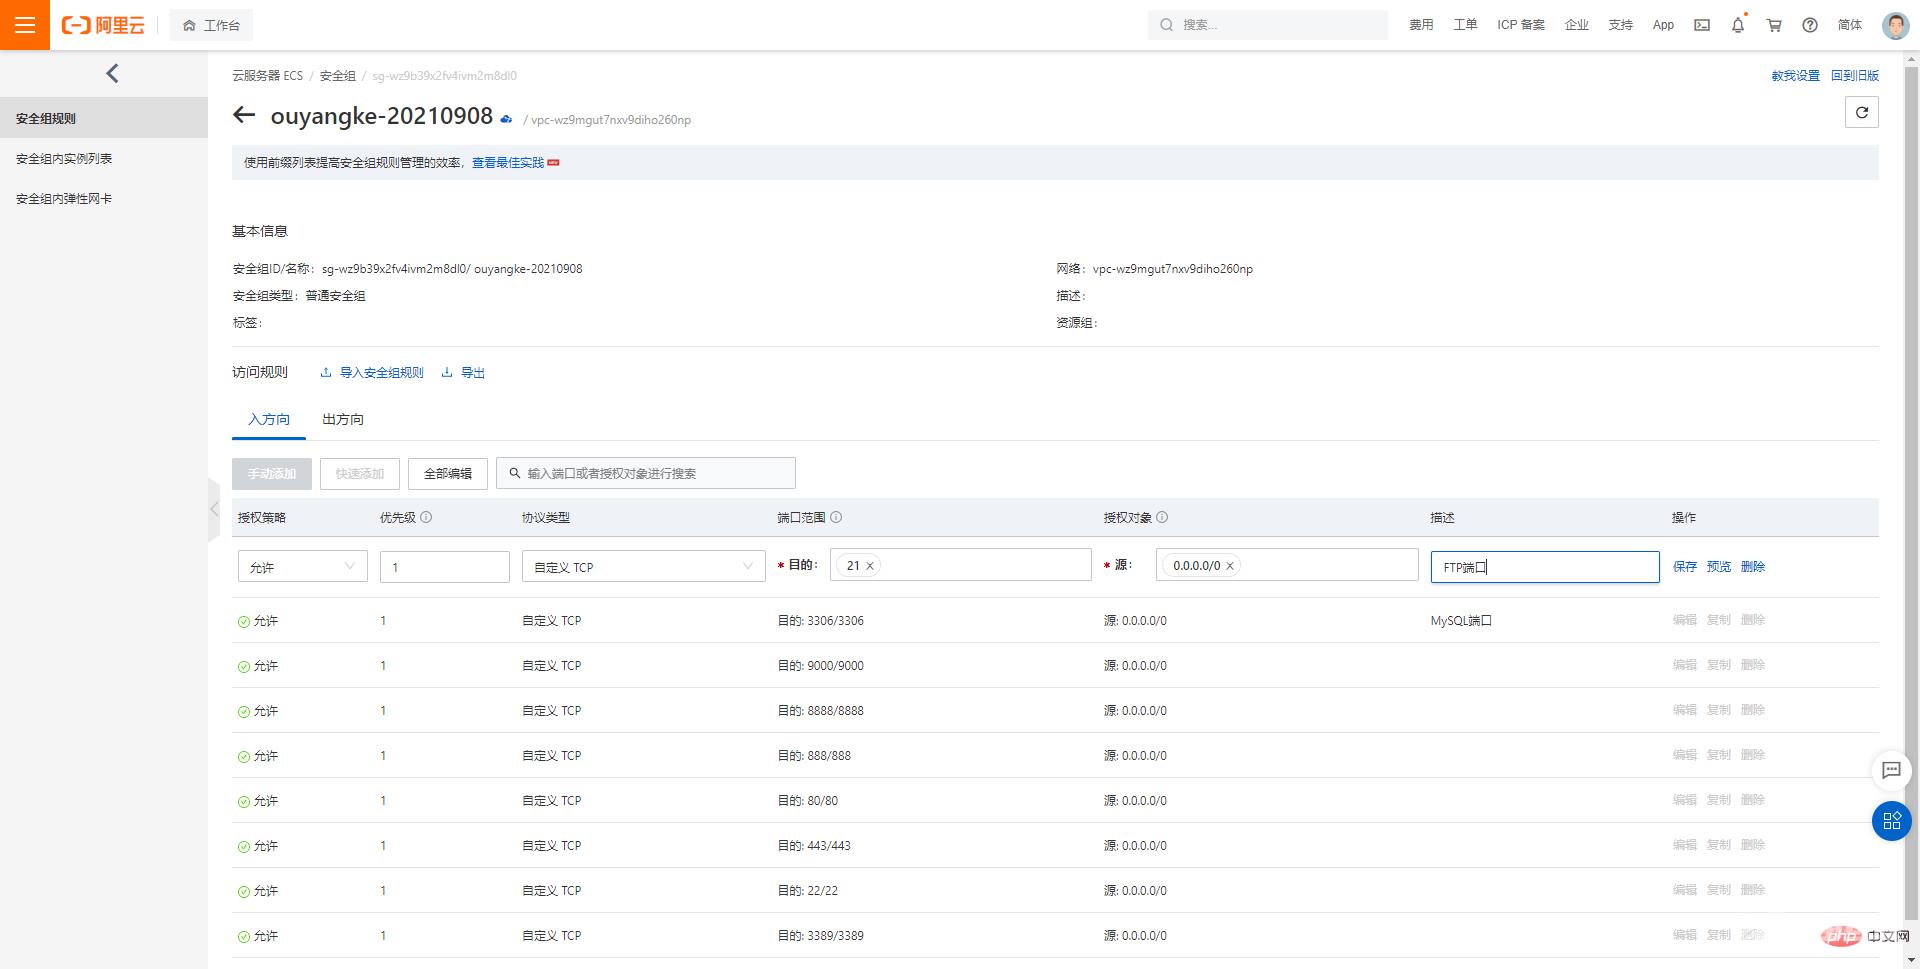This screenshot has width=1920, height=969.
Task: Click the refresh button icon
Action: click(x=1861, y=112)
